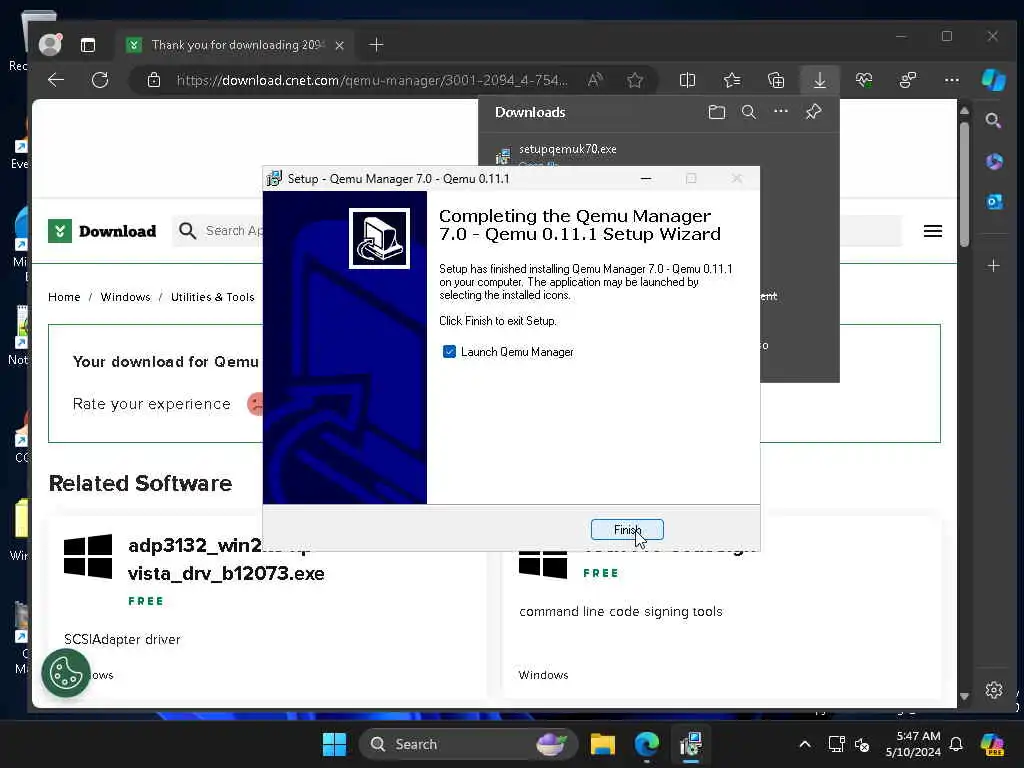
Task: Add a sidebar app with plus icon
Action: pos(993,266)
